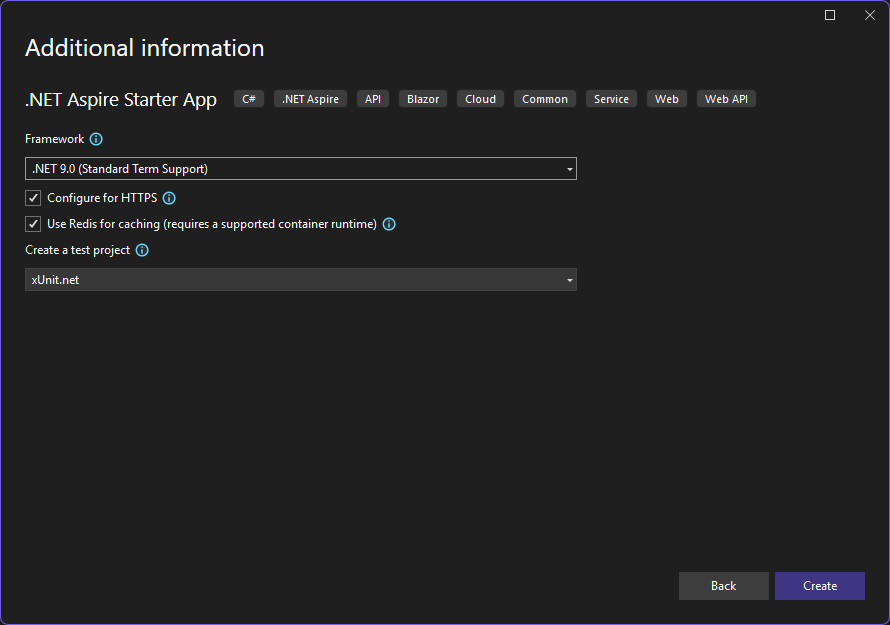The height and width of the screenshot is (625, 890).
Task: Click the Create button
Action: click(820, 586)
